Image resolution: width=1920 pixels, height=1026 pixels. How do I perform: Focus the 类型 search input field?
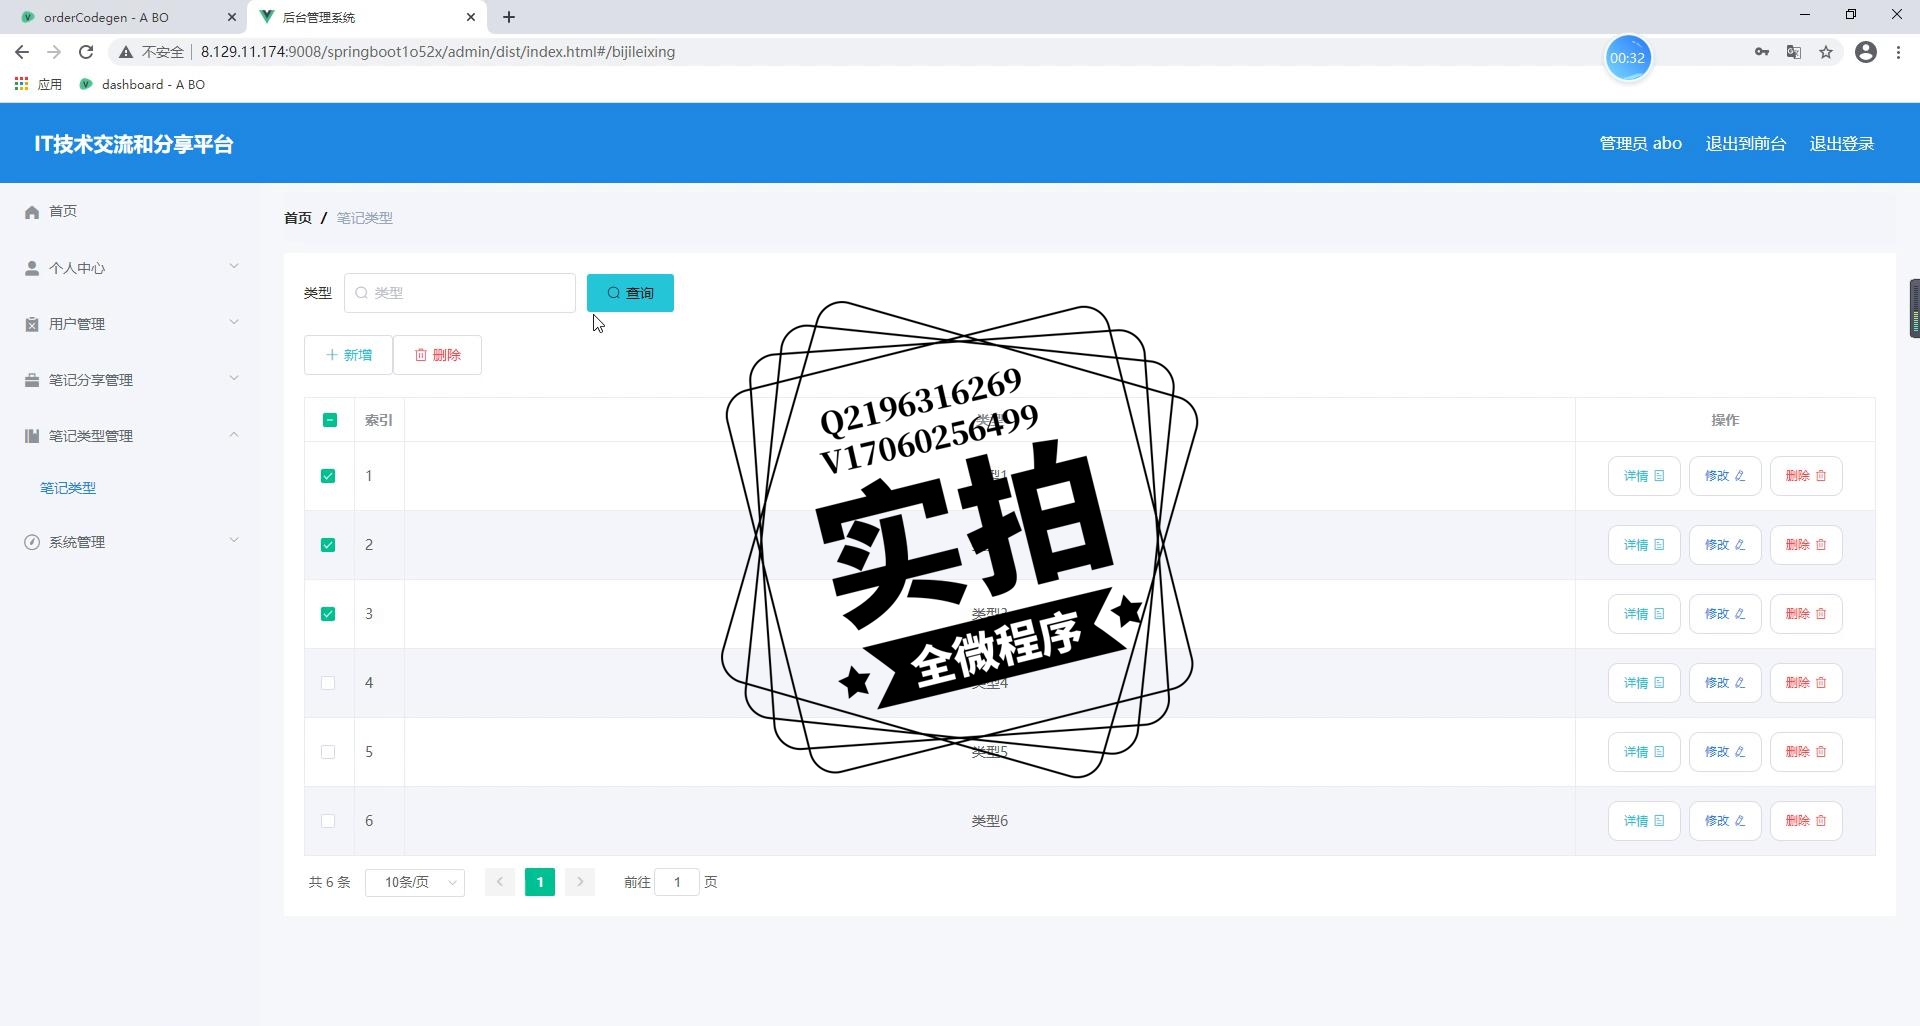[460, 293]
